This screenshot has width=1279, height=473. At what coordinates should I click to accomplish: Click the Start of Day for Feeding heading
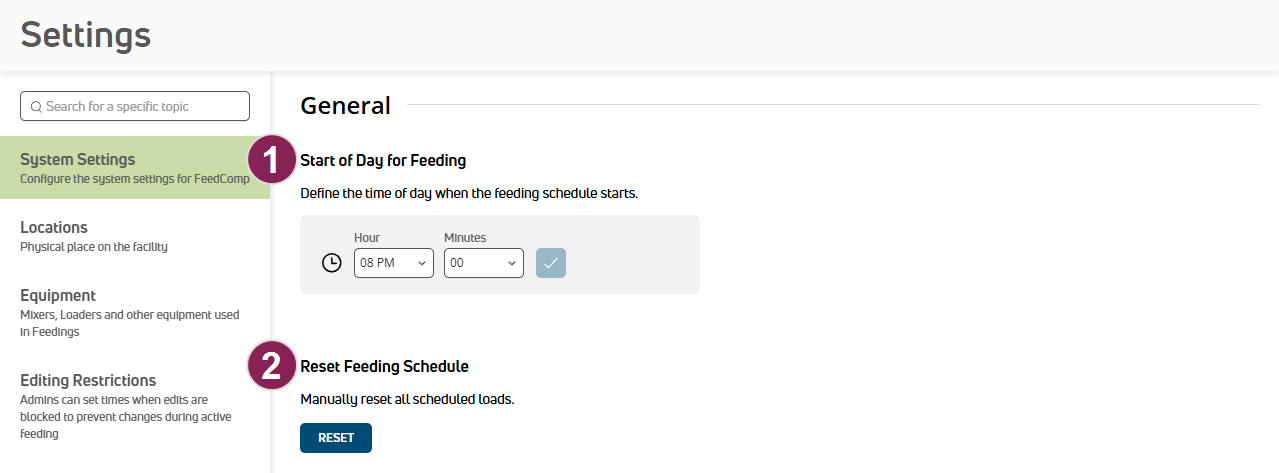pos(383,160)
